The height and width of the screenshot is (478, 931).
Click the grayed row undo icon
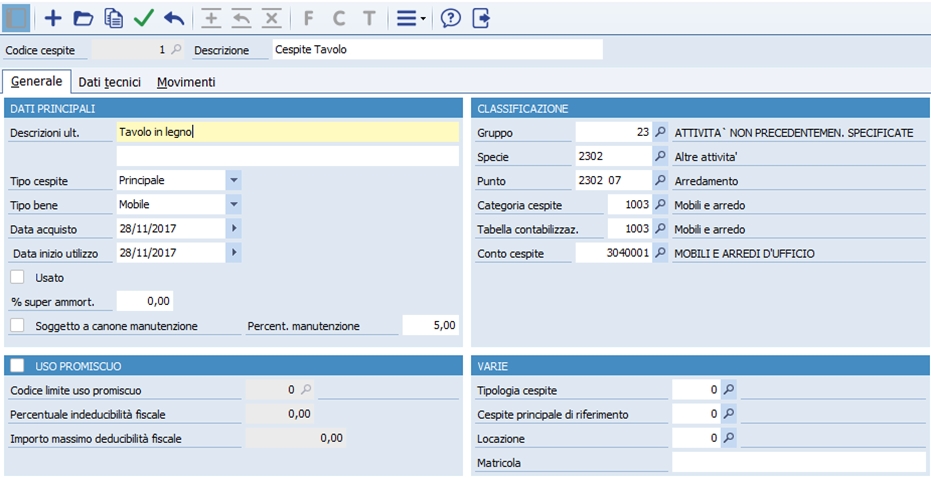coord(241,18)
